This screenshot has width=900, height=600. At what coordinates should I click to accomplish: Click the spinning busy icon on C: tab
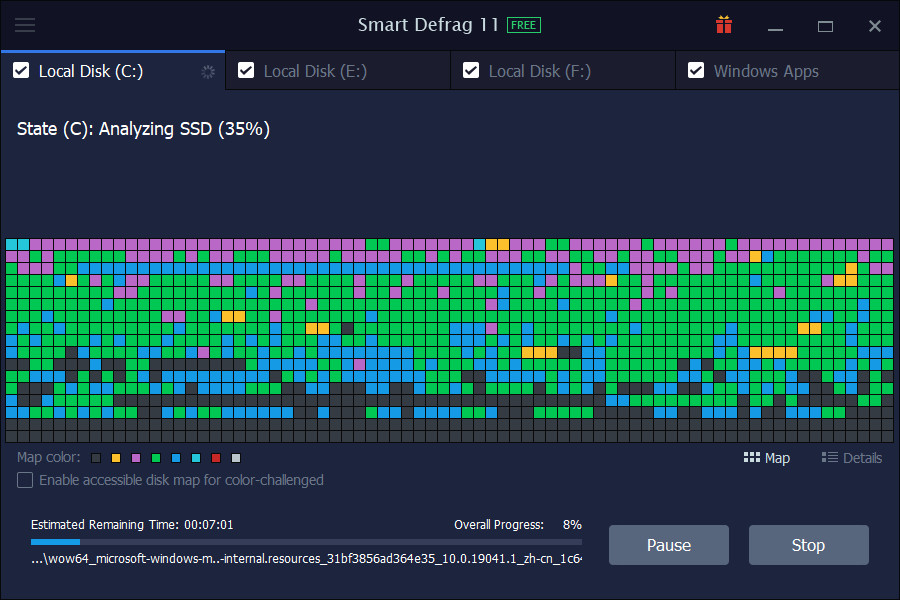click(x=208, y=72)
